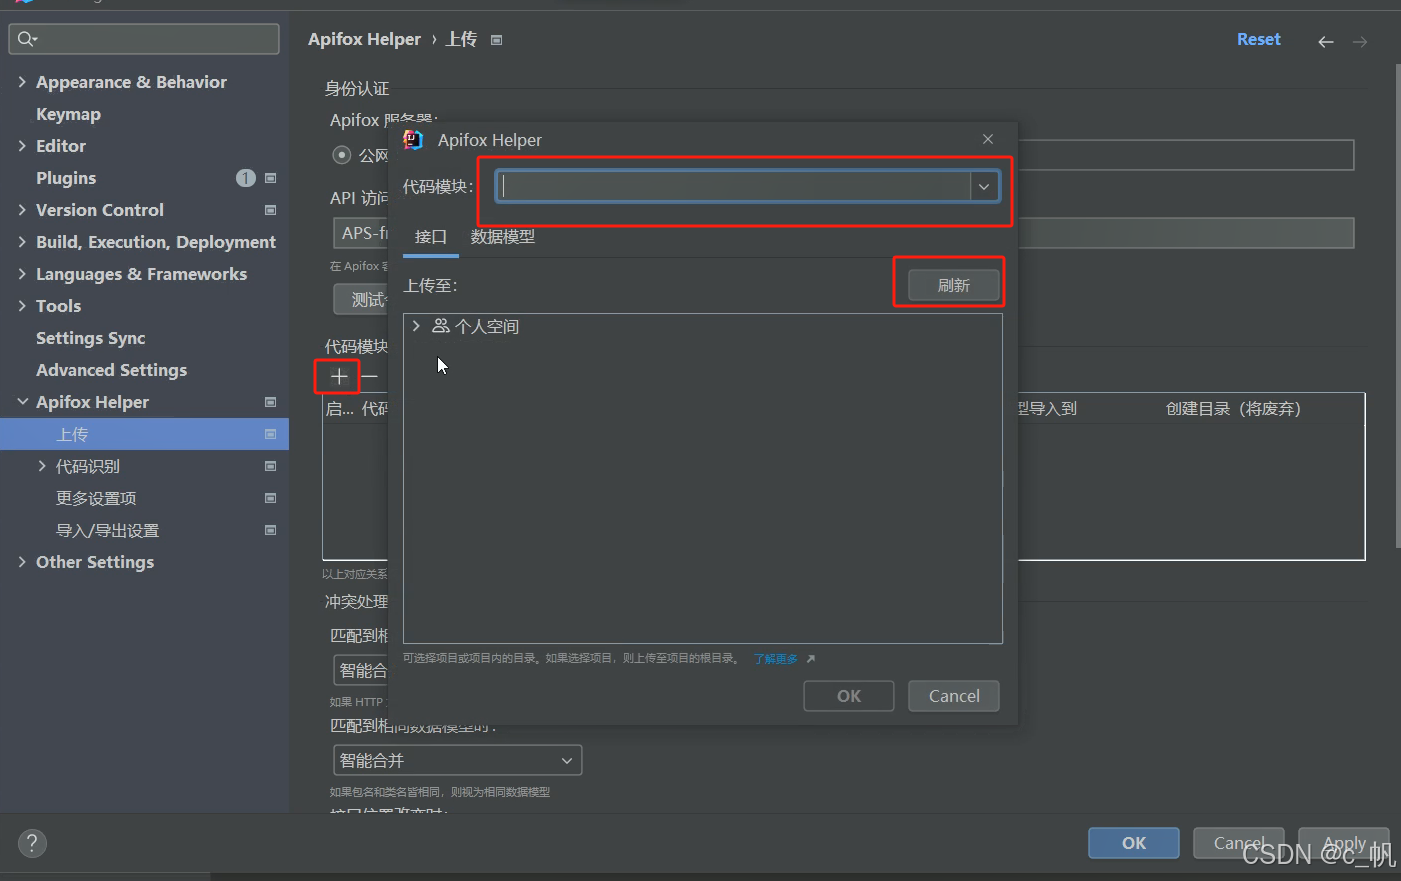Viewport: 1401px width, 881px height.
Task: Click the search field in Settings sidebar
Action: pyautogui.click(x=144, y=39)
